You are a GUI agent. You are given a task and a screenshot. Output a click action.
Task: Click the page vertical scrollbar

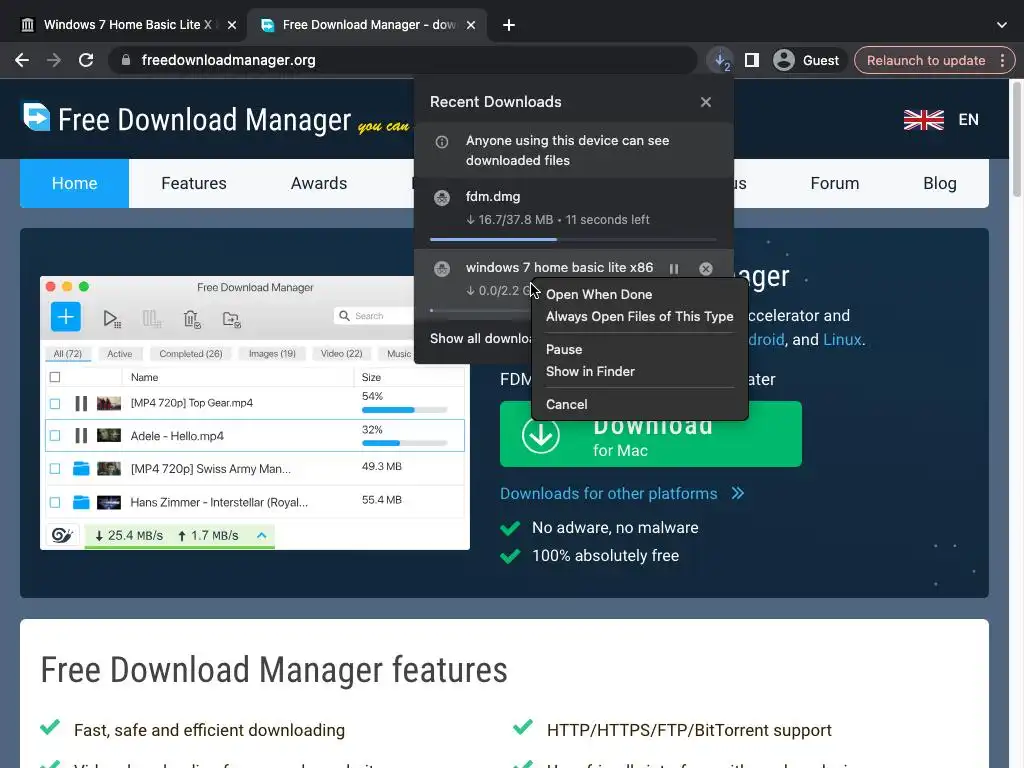coord(1016,139)
